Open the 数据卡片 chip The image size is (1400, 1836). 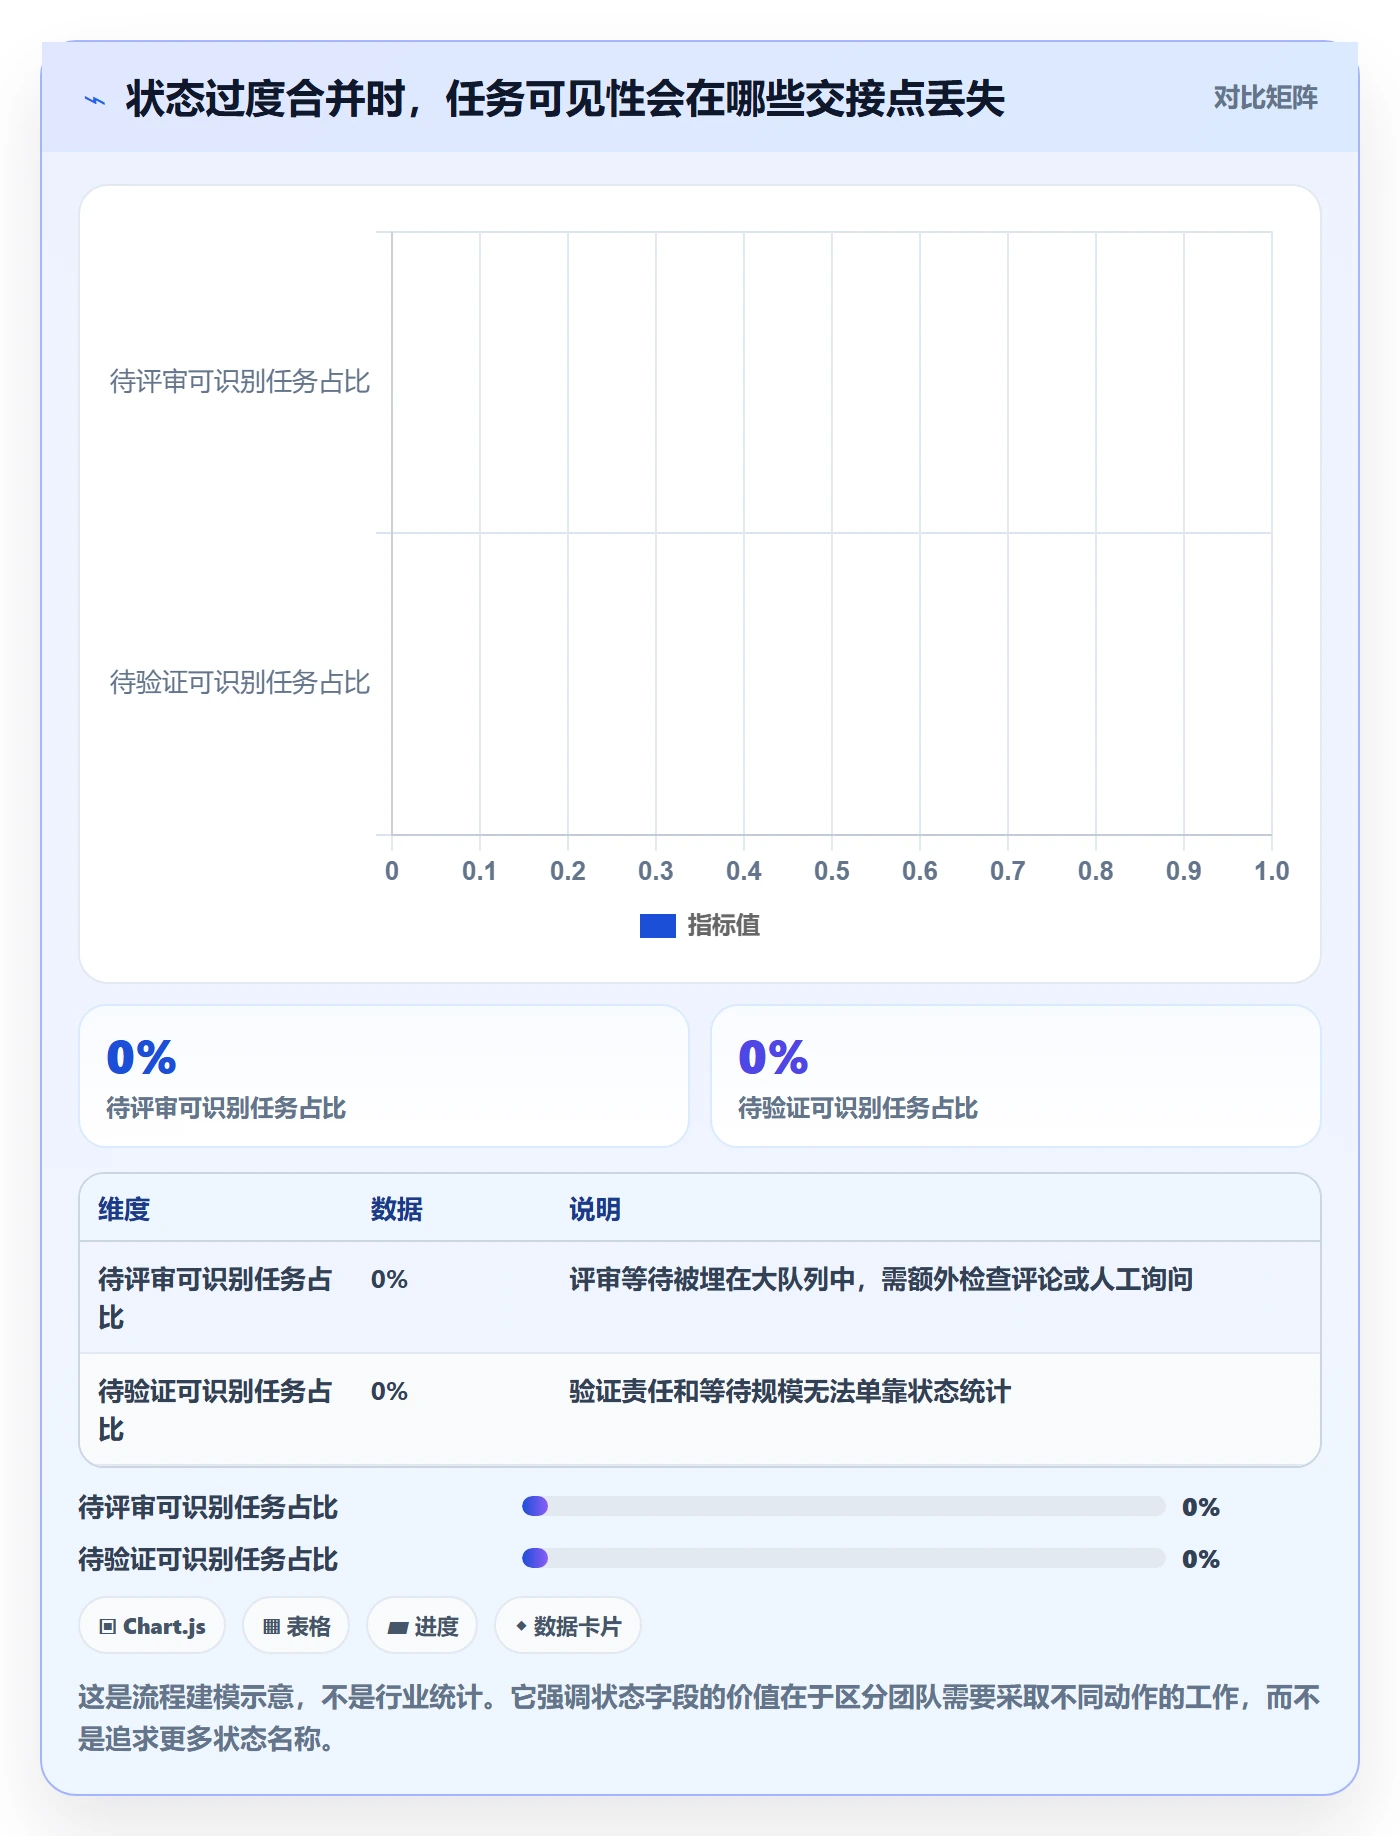tap(568, 1626)
